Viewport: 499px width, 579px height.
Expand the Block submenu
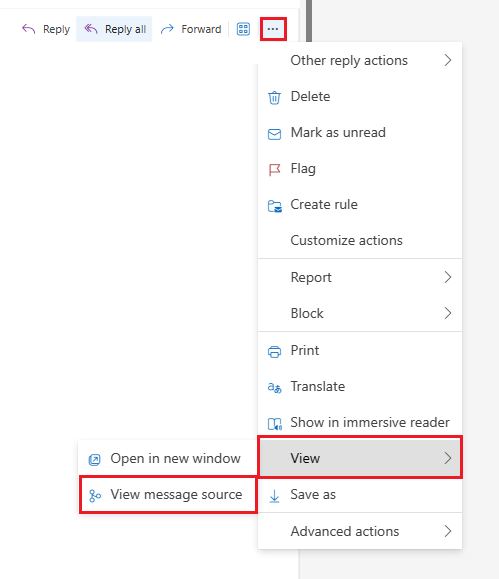point(360,313)
